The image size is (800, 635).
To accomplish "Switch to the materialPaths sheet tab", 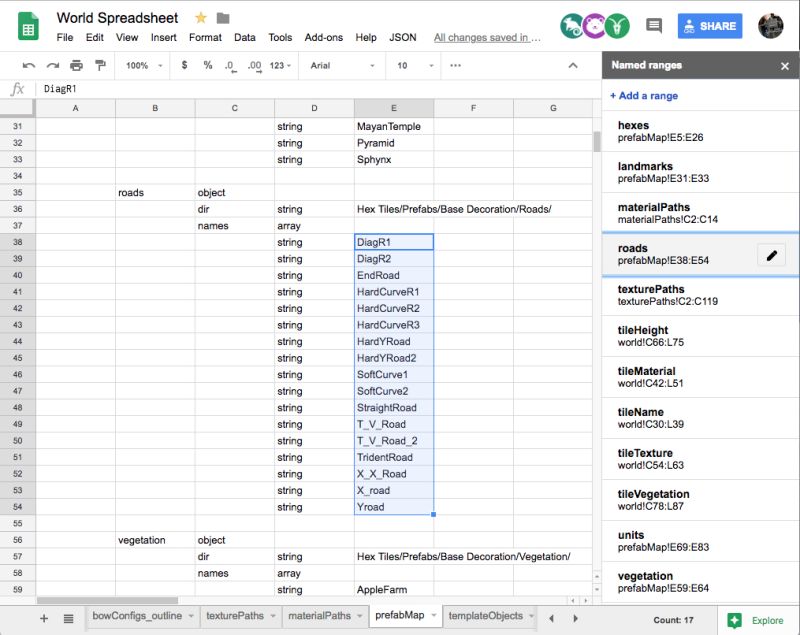I will click(320, 616).
